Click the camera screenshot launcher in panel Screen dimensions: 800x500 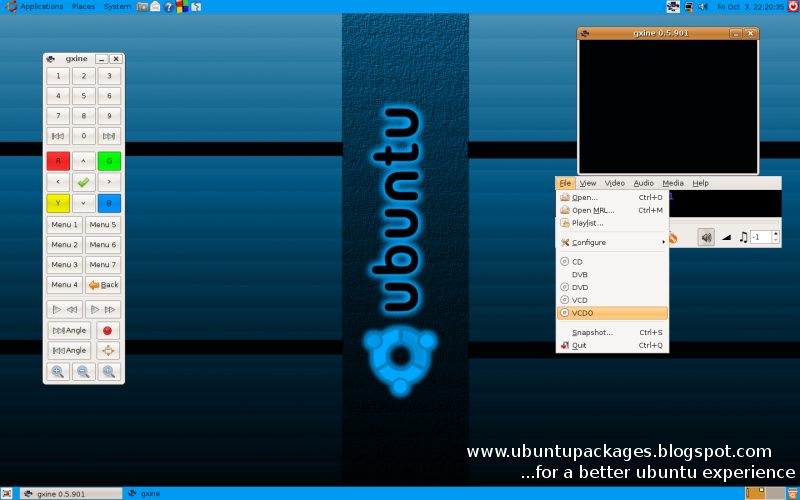click(142, 7)
